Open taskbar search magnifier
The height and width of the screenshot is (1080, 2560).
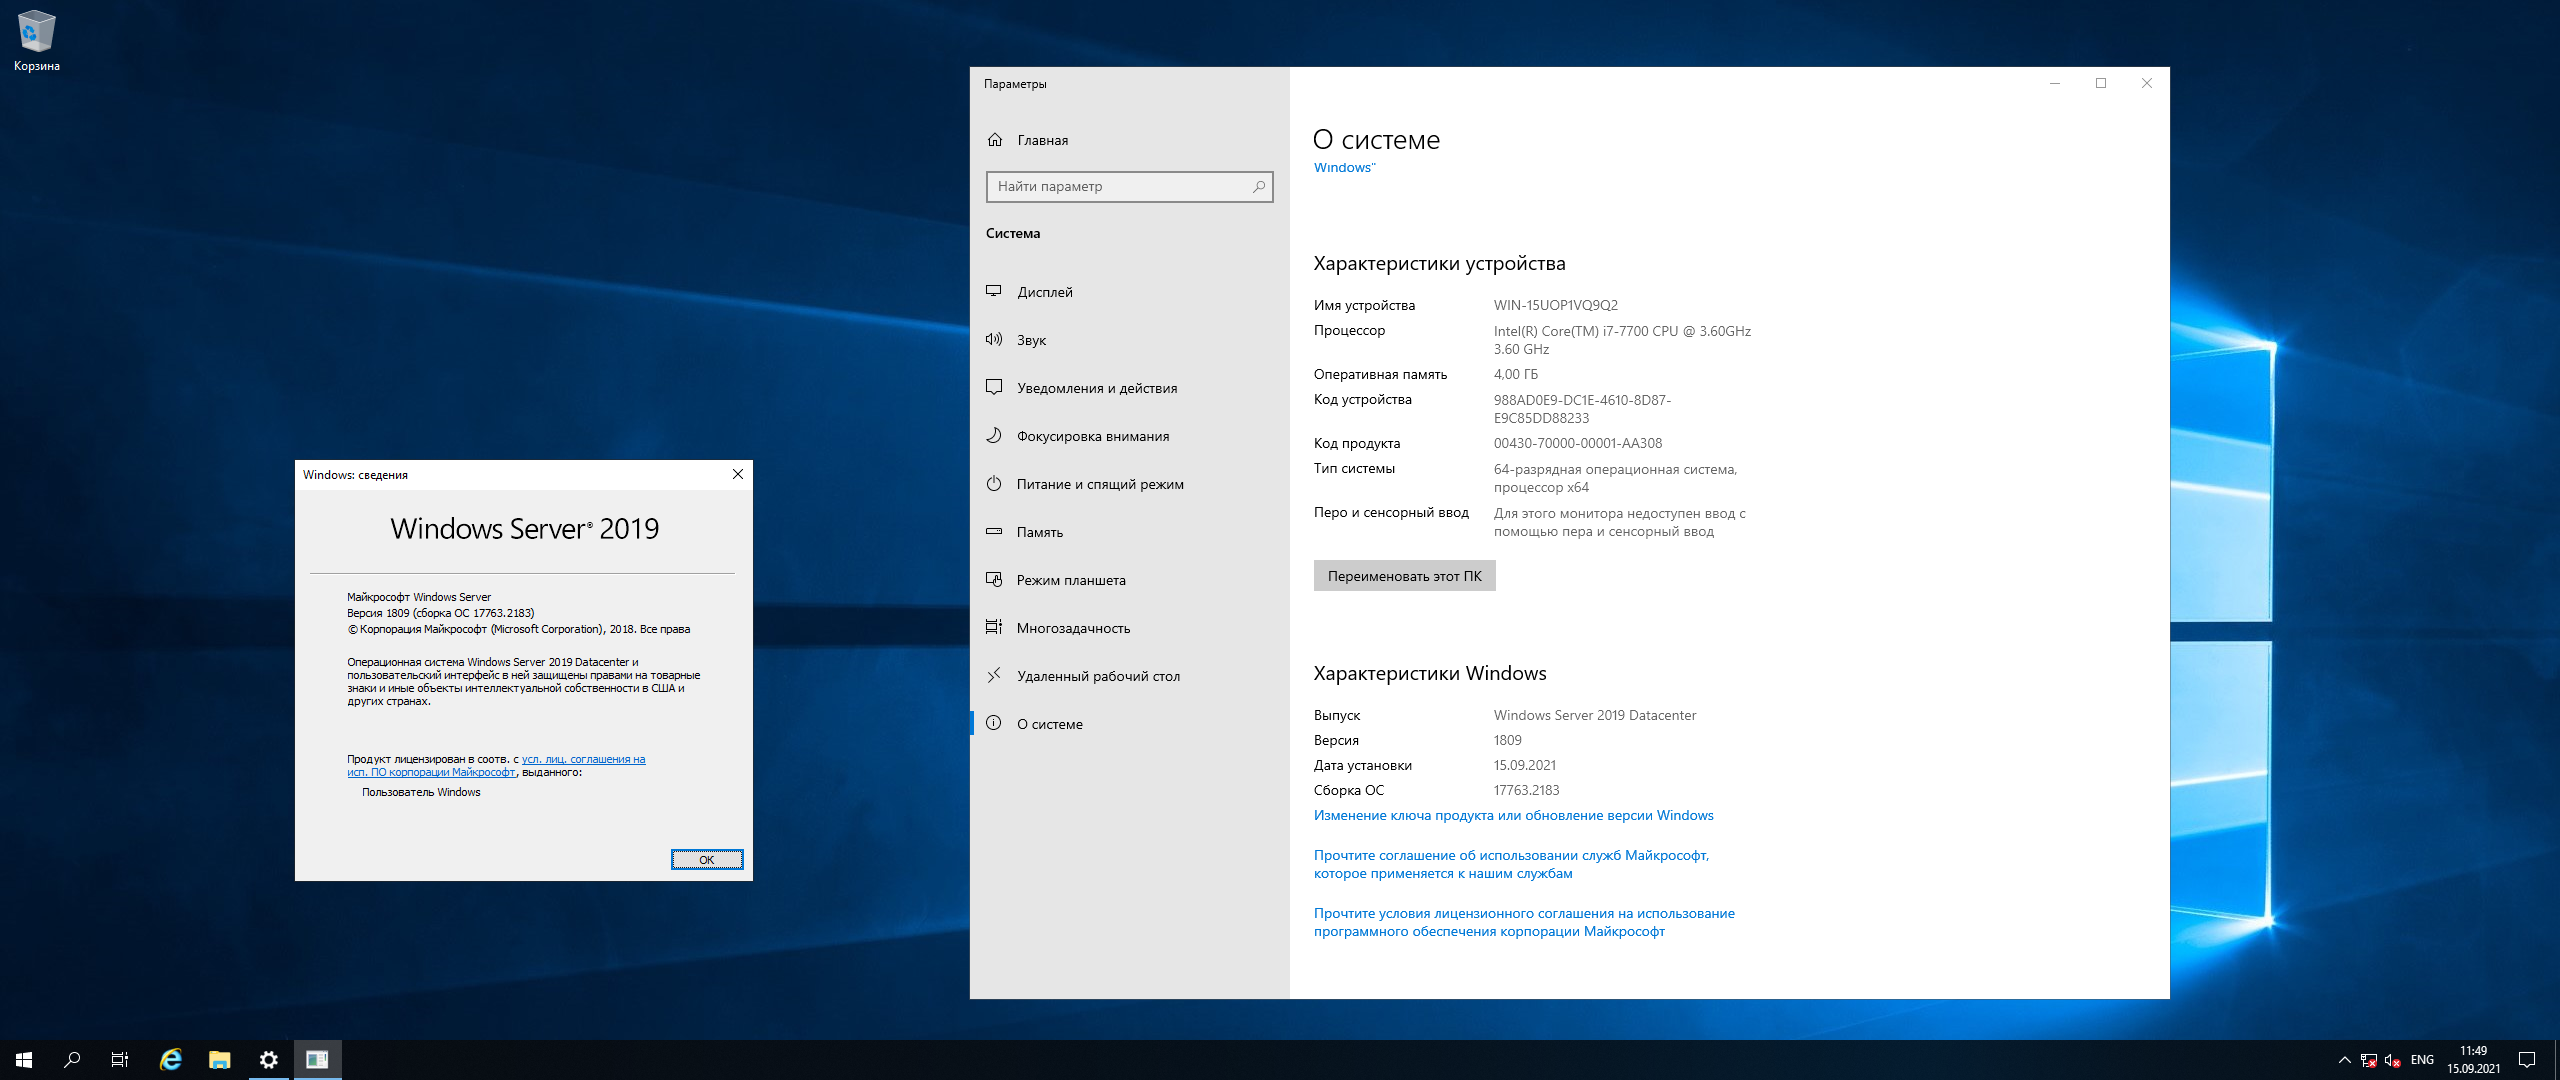pos(72,1060)
